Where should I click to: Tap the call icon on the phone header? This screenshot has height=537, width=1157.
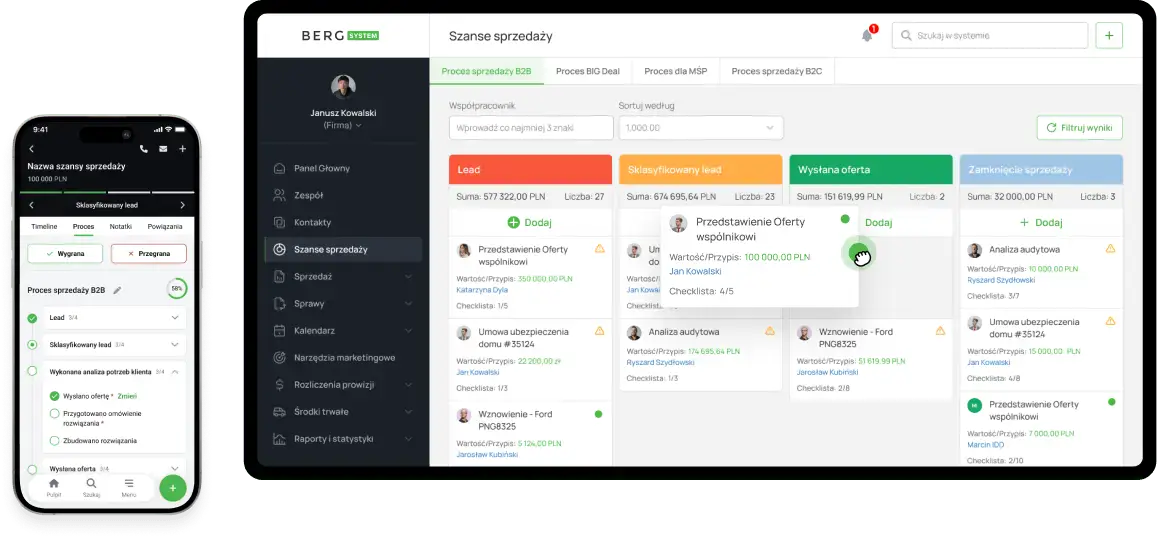[x=144, y=149]
